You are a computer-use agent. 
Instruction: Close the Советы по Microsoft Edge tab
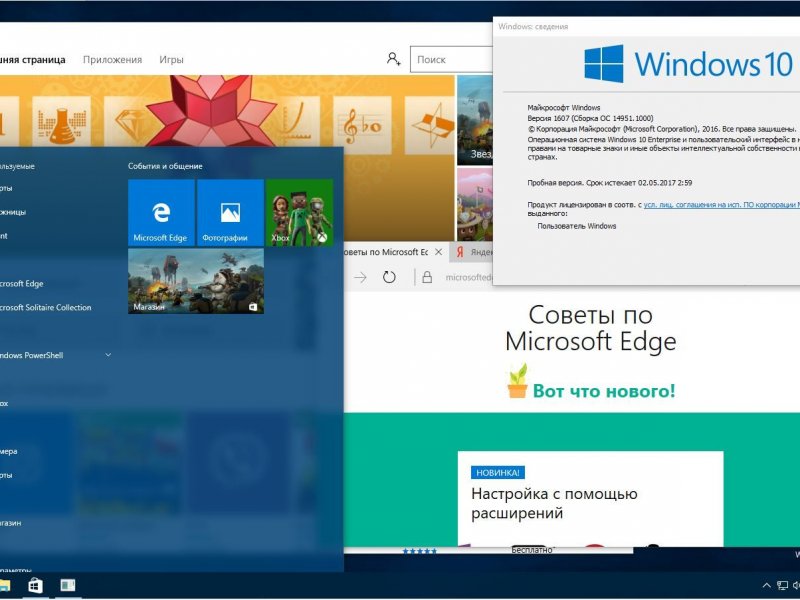pos(438,252)
